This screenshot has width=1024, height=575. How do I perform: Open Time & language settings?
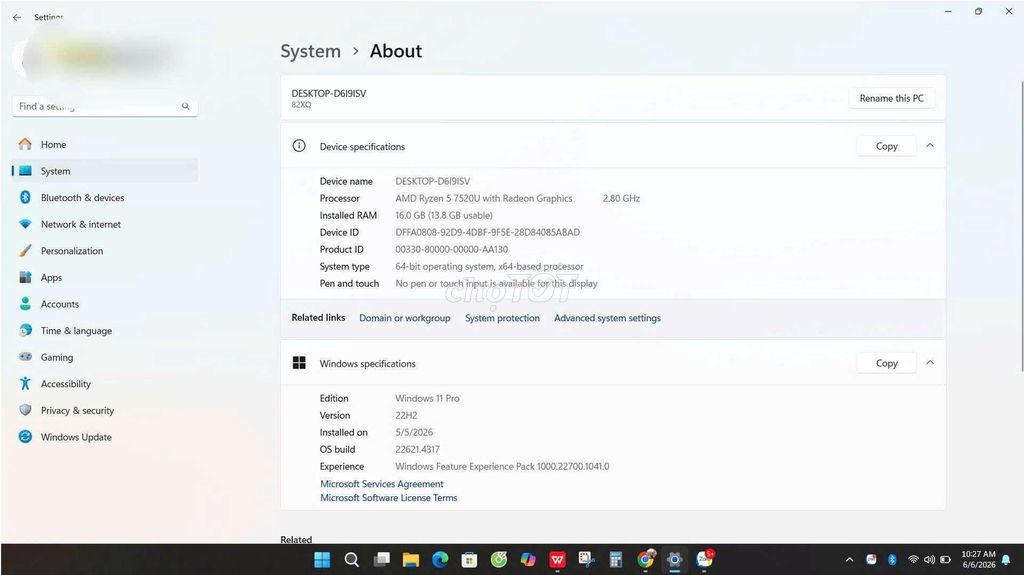point(104,331)
